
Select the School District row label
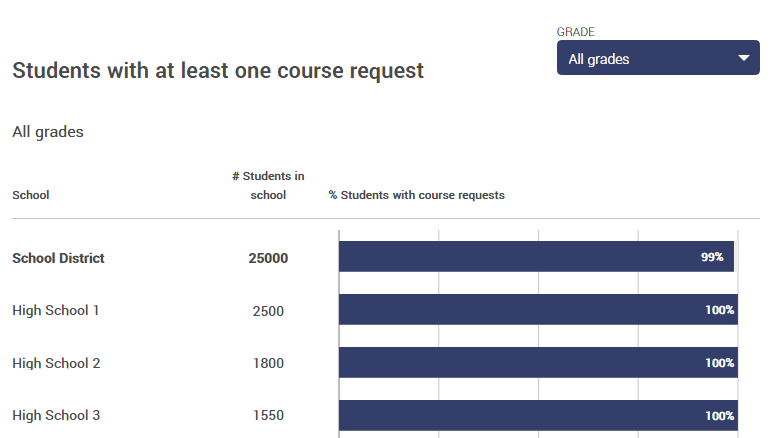click(58, 258)
